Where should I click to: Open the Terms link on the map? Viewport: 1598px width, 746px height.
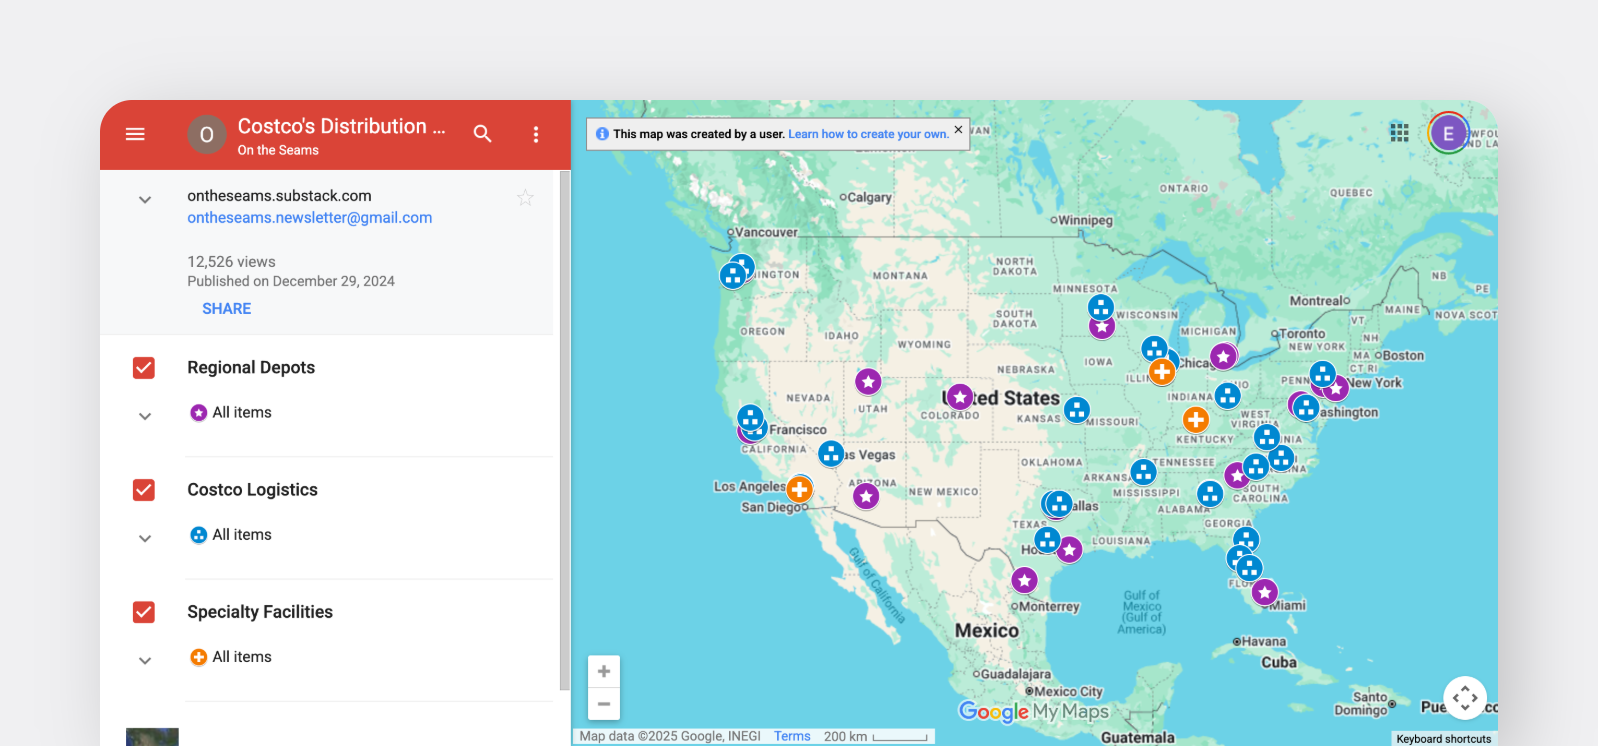point(792,736)
